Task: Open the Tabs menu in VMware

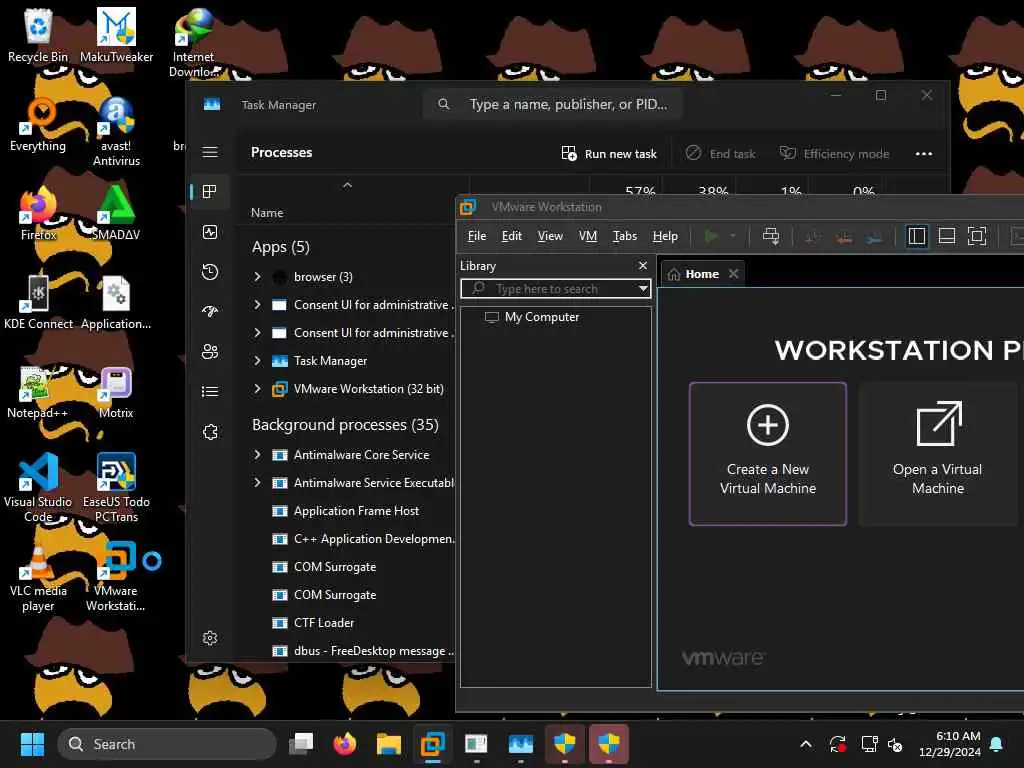Action: tap(624, 236)
